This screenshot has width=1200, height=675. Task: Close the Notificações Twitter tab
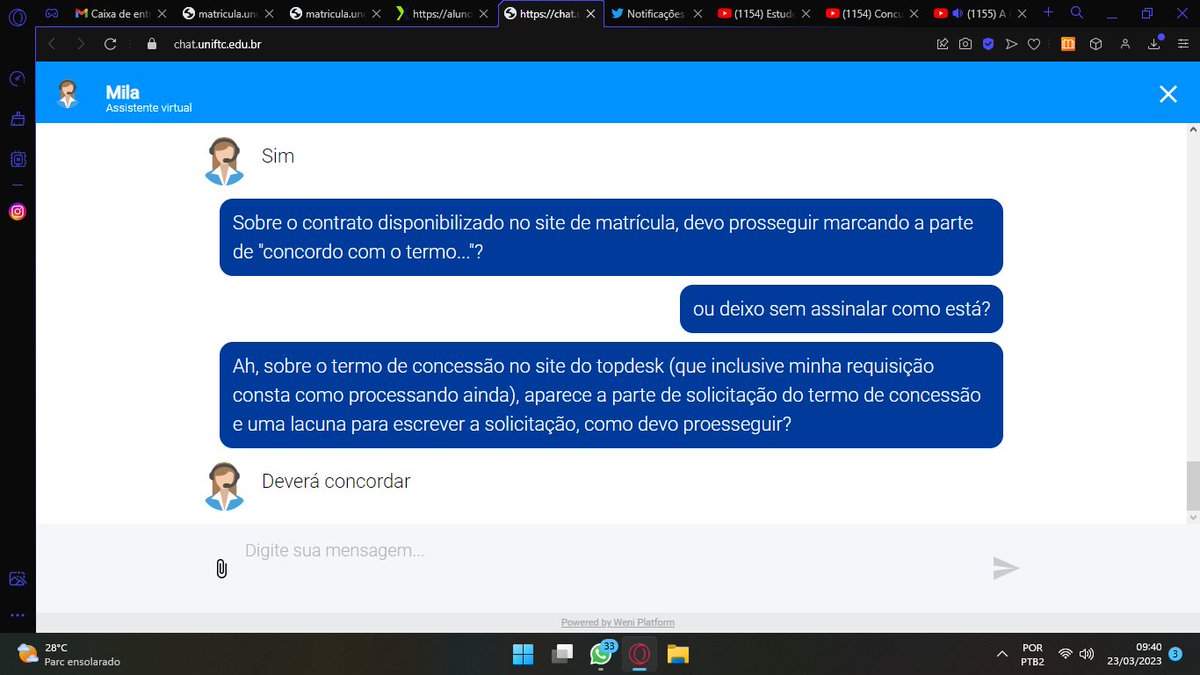[696, 14]
